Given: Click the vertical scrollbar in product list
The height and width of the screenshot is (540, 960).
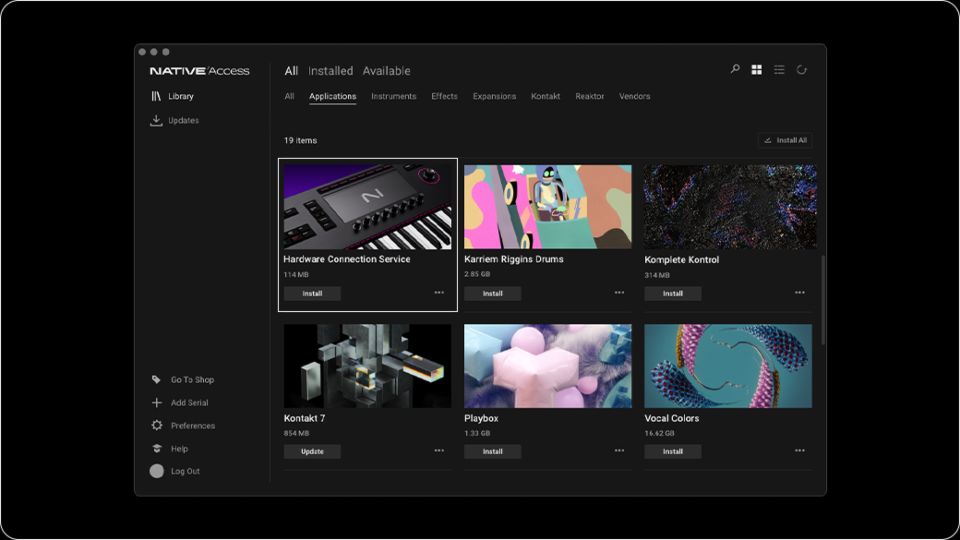Looking at the screenshot, I should coord(823,300).
